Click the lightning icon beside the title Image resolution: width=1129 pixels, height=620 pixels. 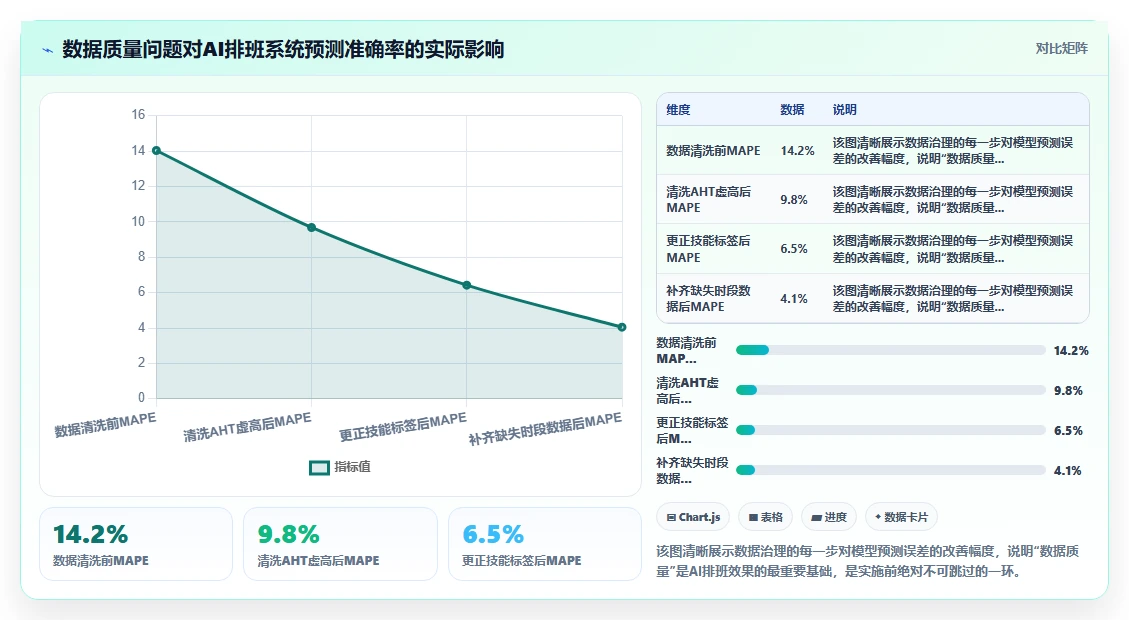click(48, 50)
